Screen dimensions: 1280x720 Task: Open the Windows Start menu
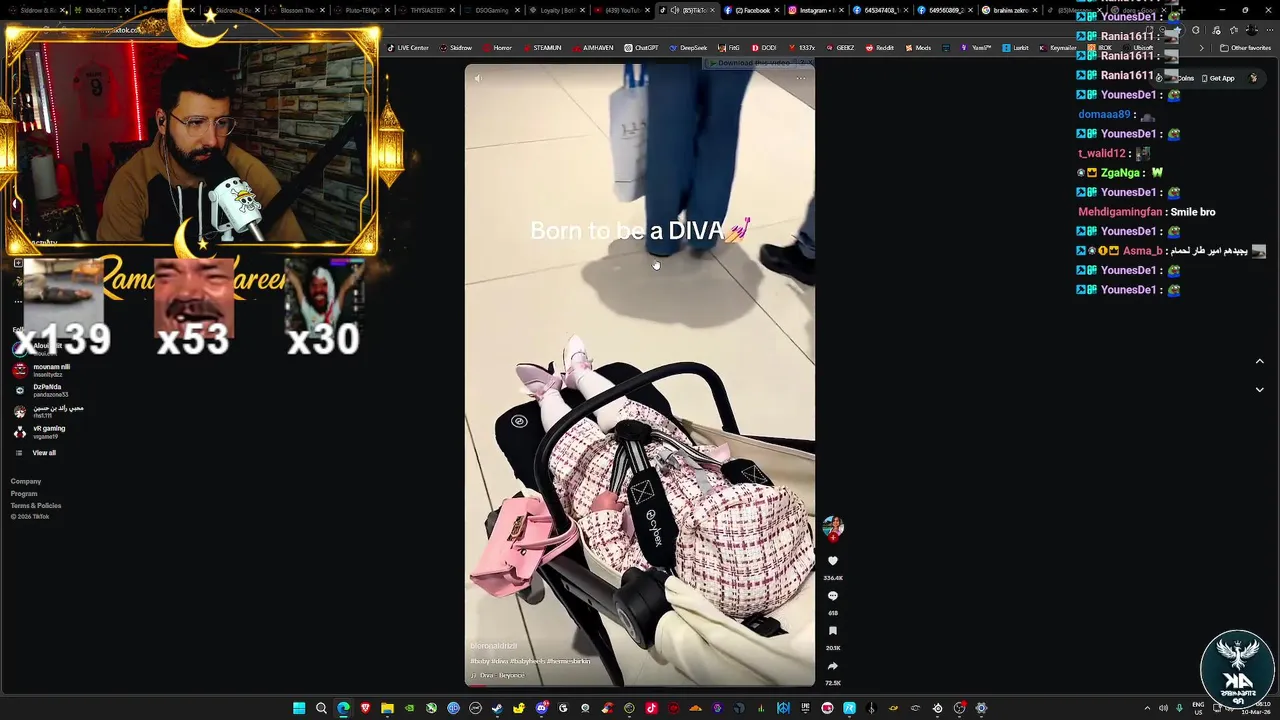click(299, 708)
